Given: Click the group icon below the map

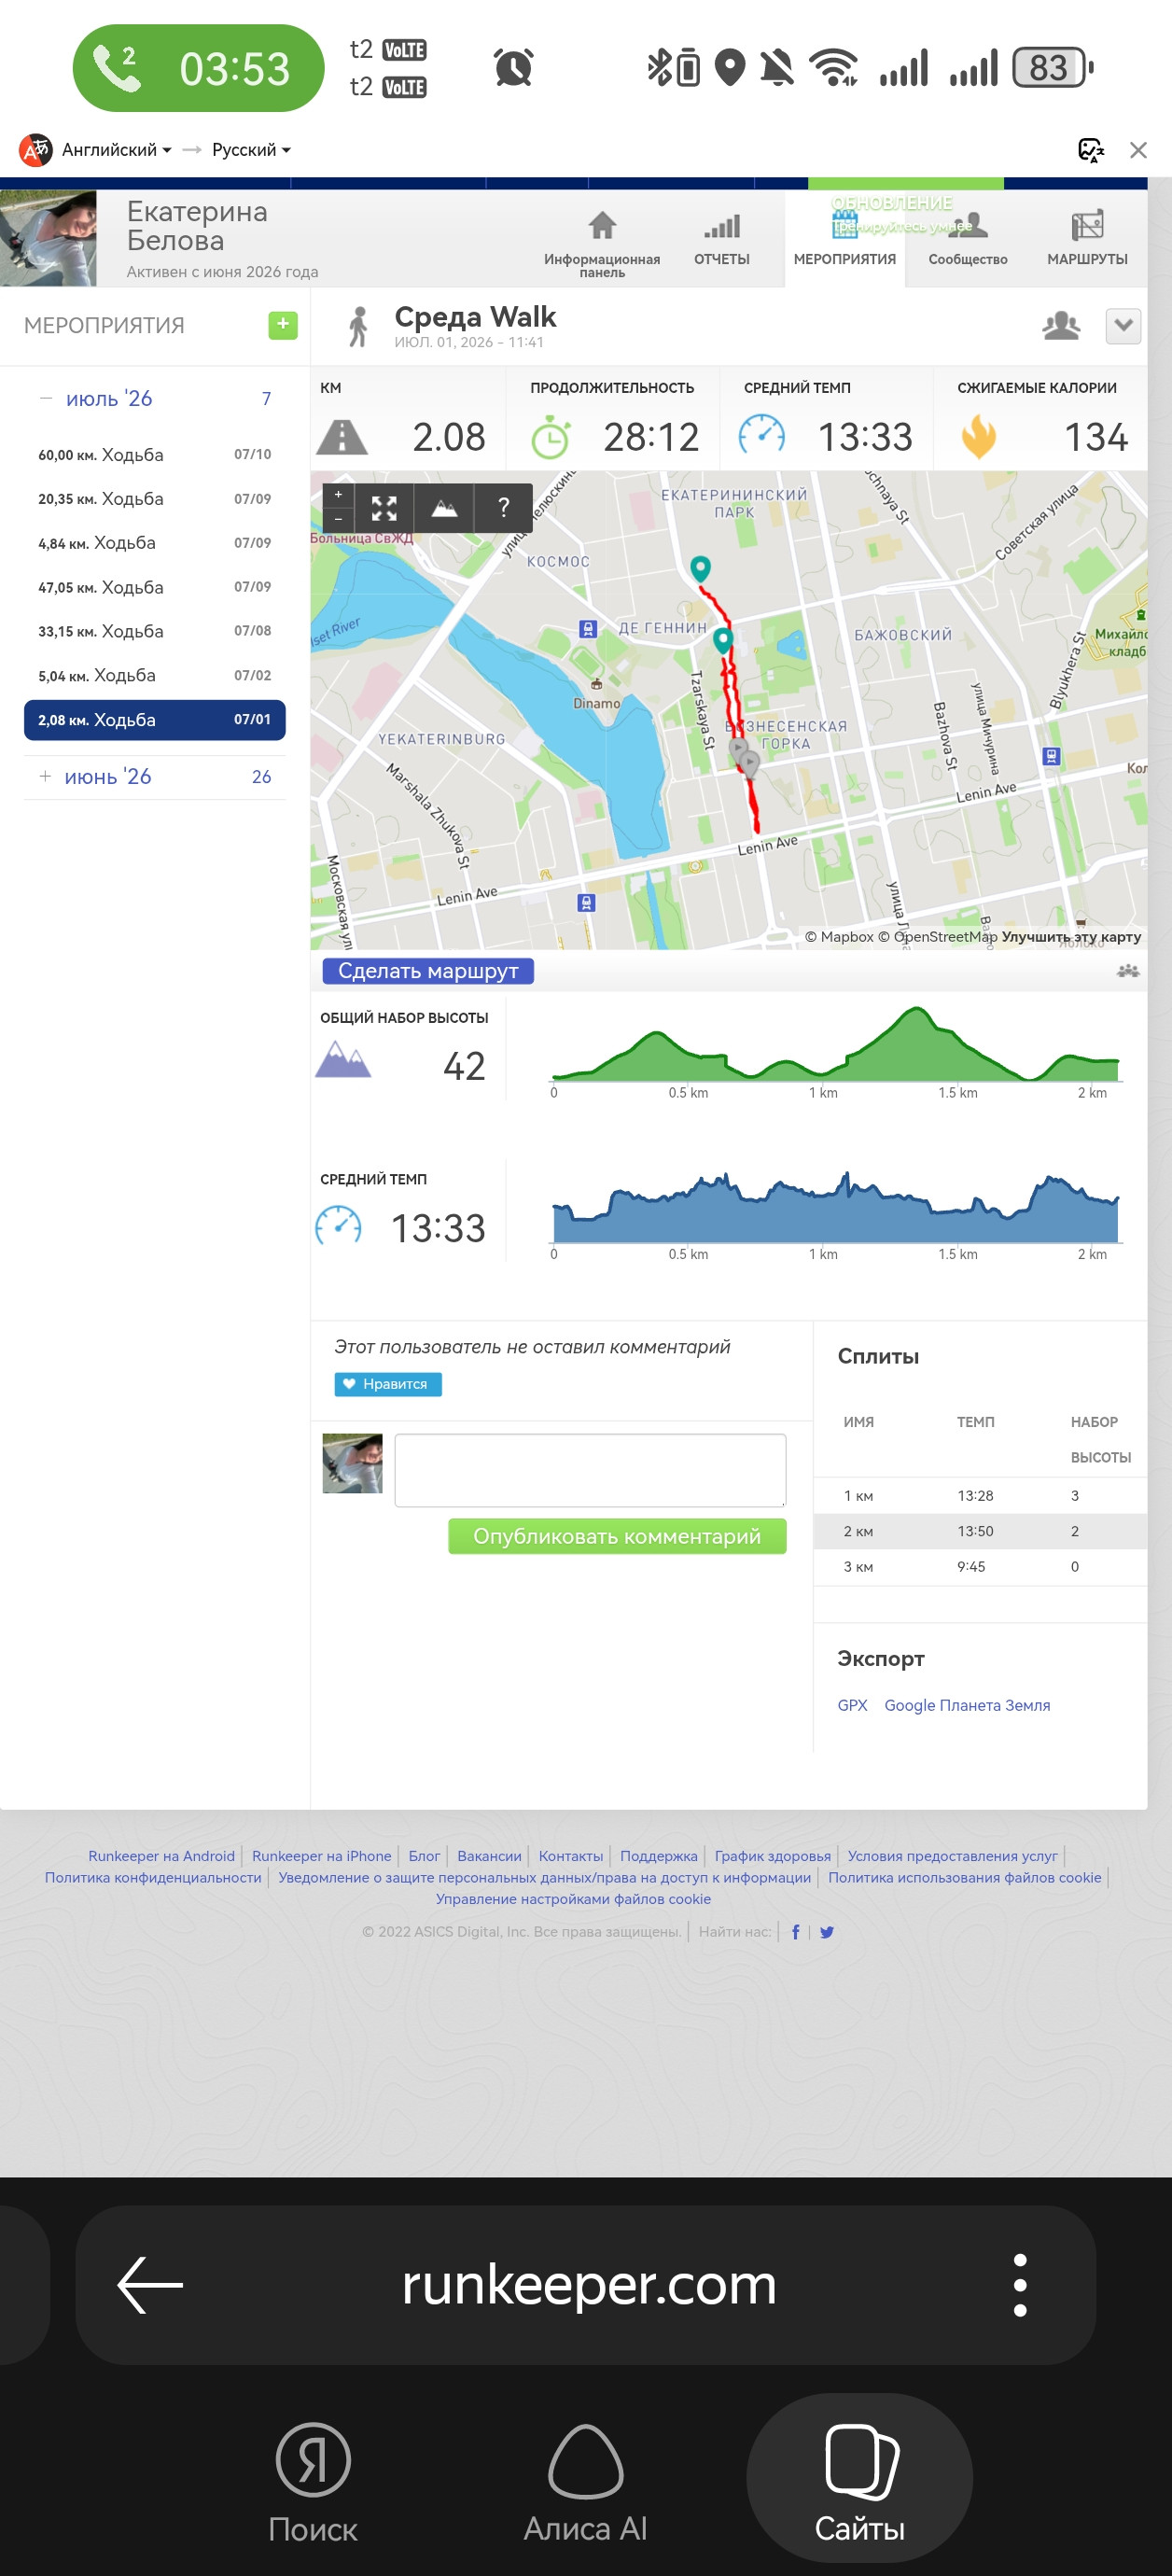Looking at the screenshot, I should [1128, 970].
